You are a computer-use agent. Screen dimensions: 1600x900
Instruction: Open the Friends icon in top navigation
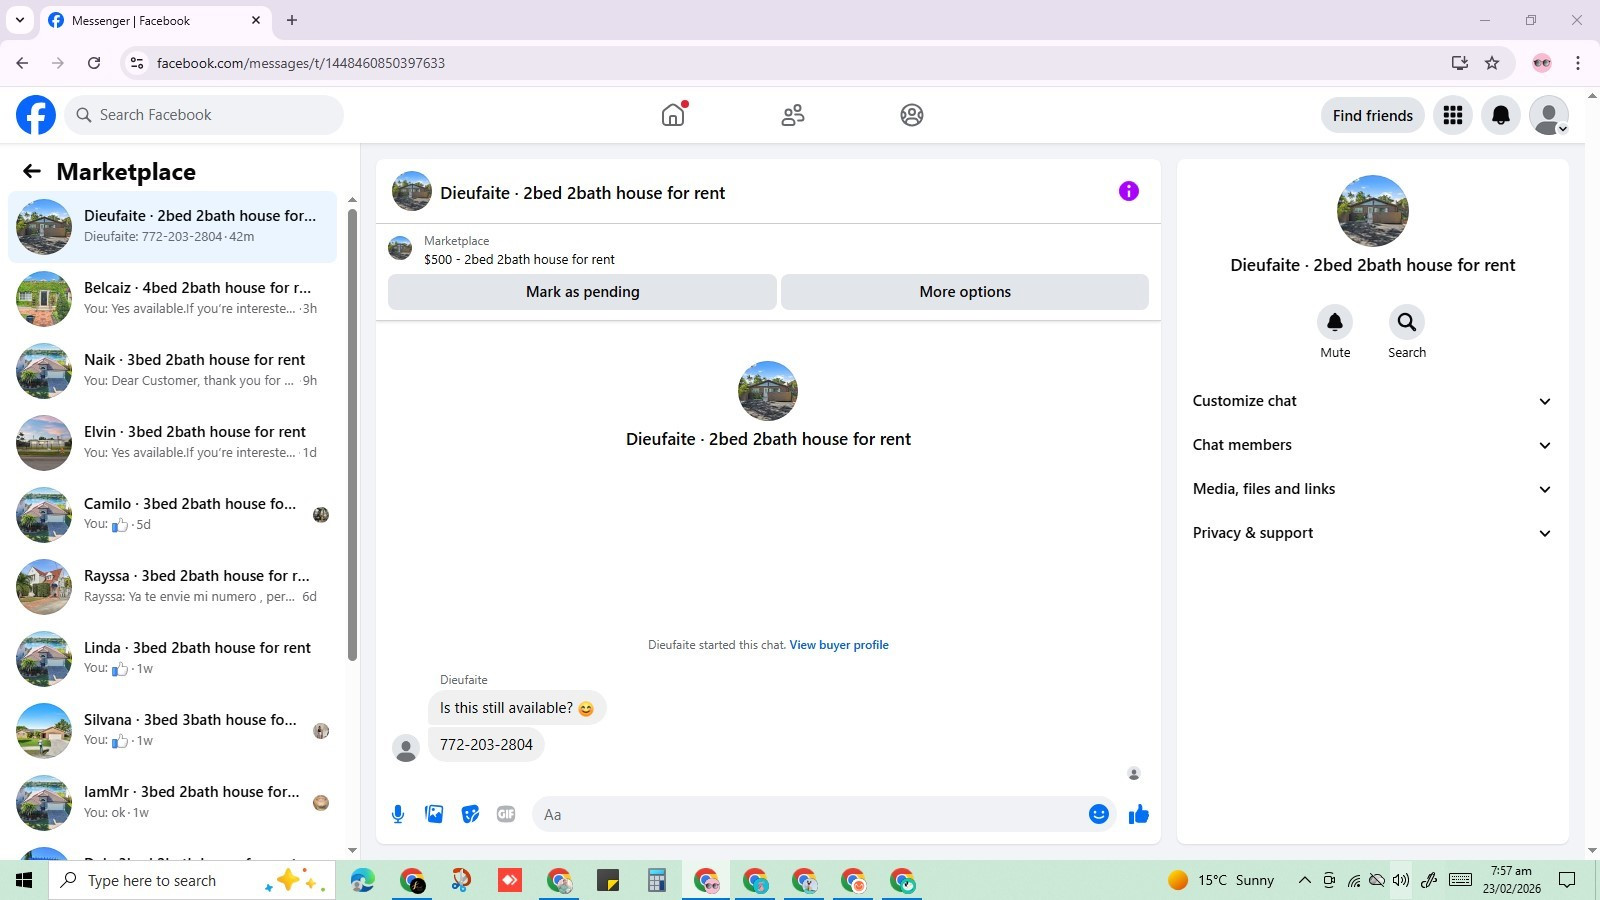[x=793, y=115]
